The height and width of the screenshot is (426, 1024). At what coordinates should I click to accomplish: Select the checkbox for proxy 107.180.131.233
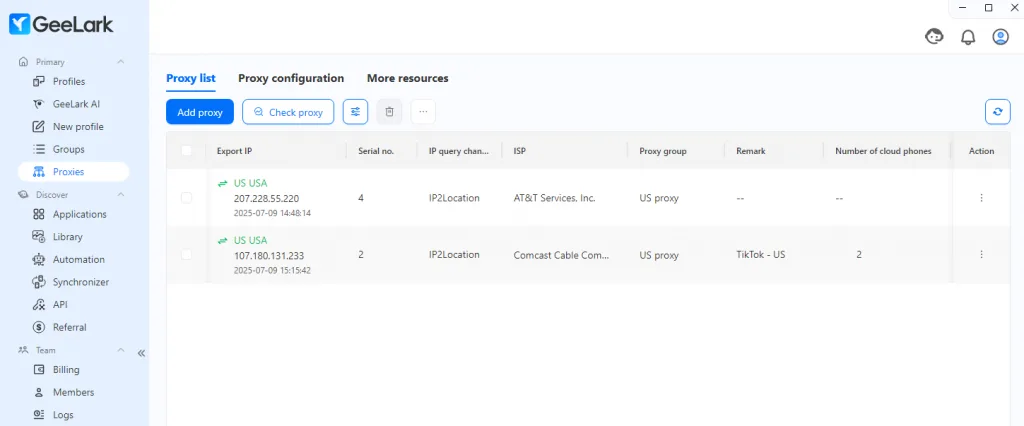(x=187, y=255)
